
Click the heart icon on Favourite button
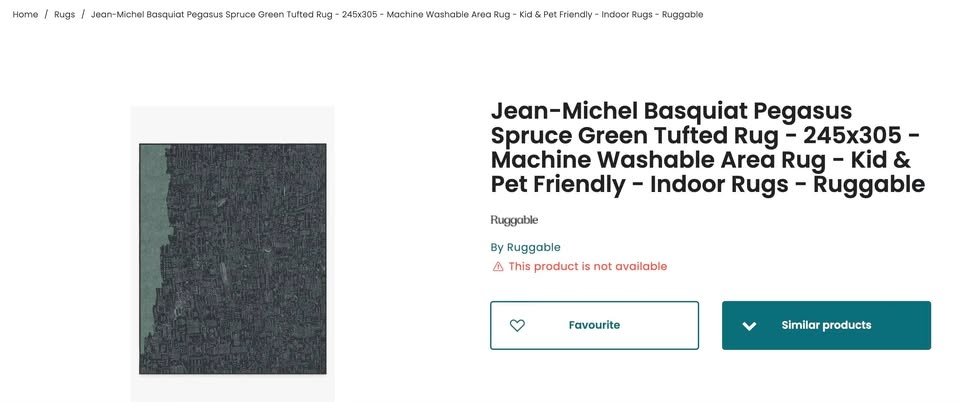tap(517, 325)
